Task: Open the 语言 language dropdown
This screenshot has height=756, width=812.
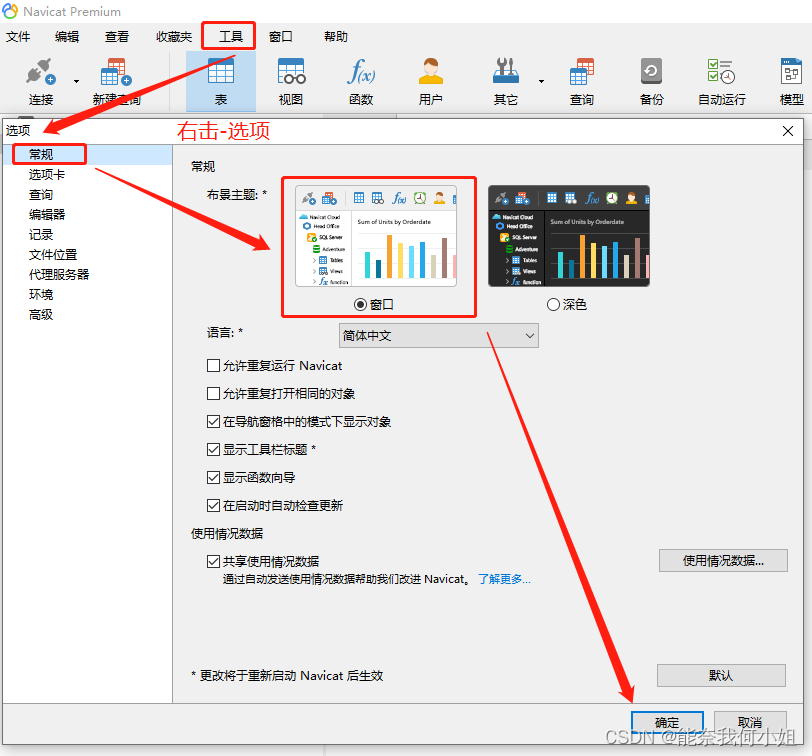Action: 437,335
